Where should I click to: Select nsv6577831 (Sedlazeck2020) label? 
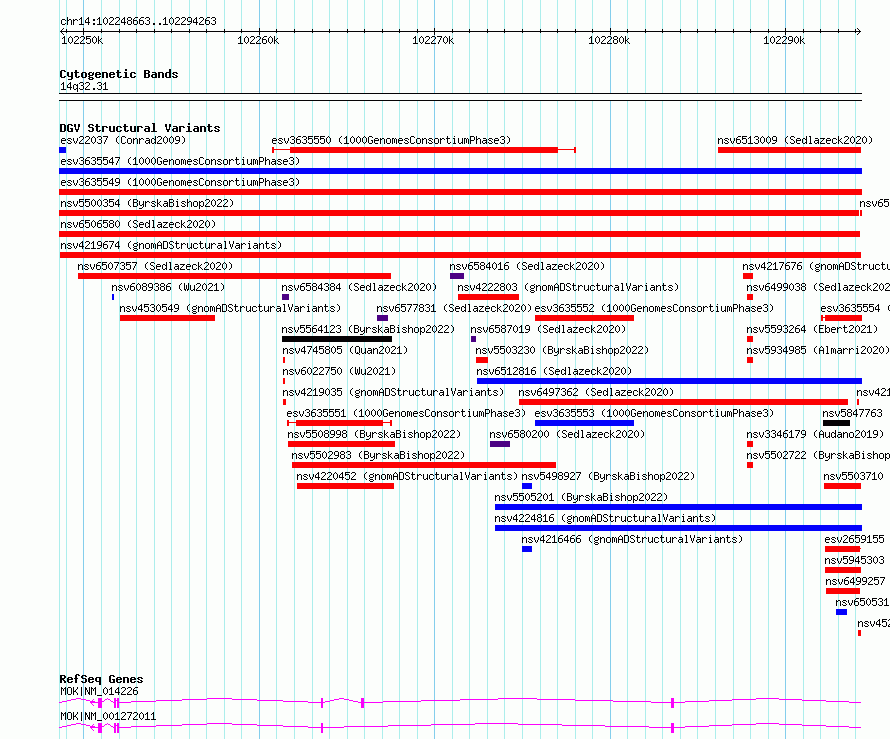pyautogui.click(x=454, y=308)
